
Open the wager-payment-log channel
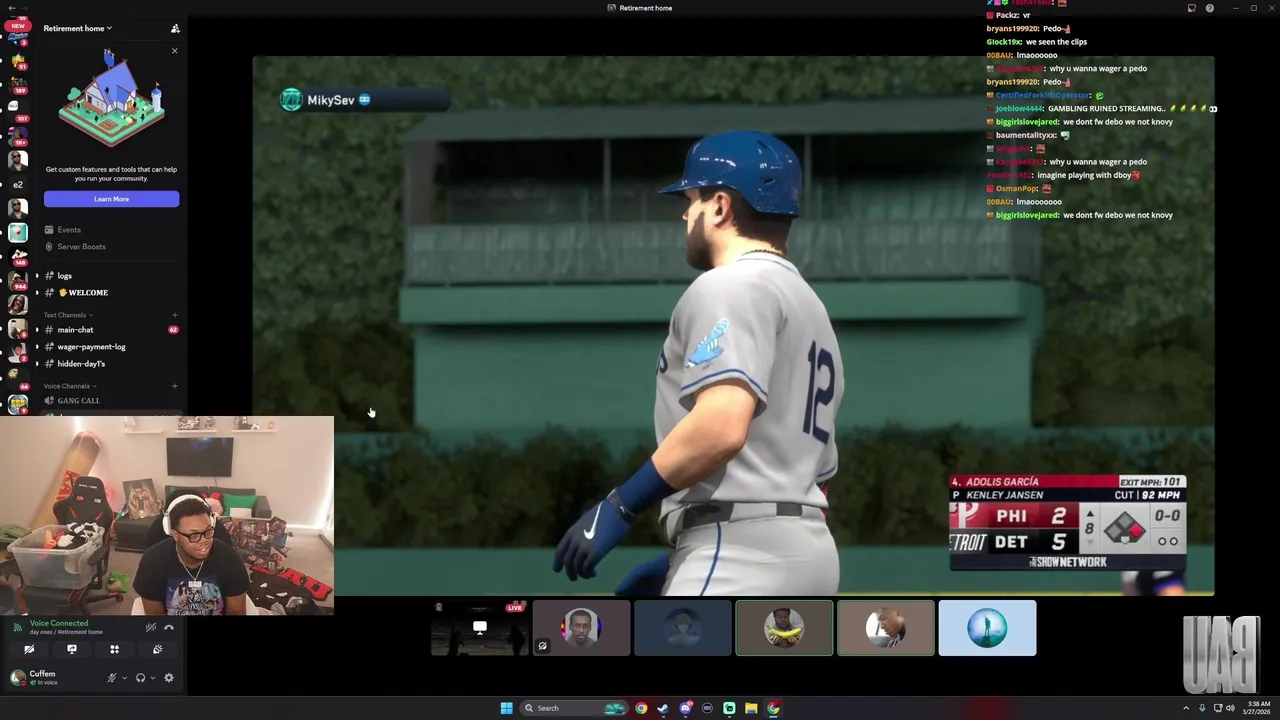tap(91, 347)
